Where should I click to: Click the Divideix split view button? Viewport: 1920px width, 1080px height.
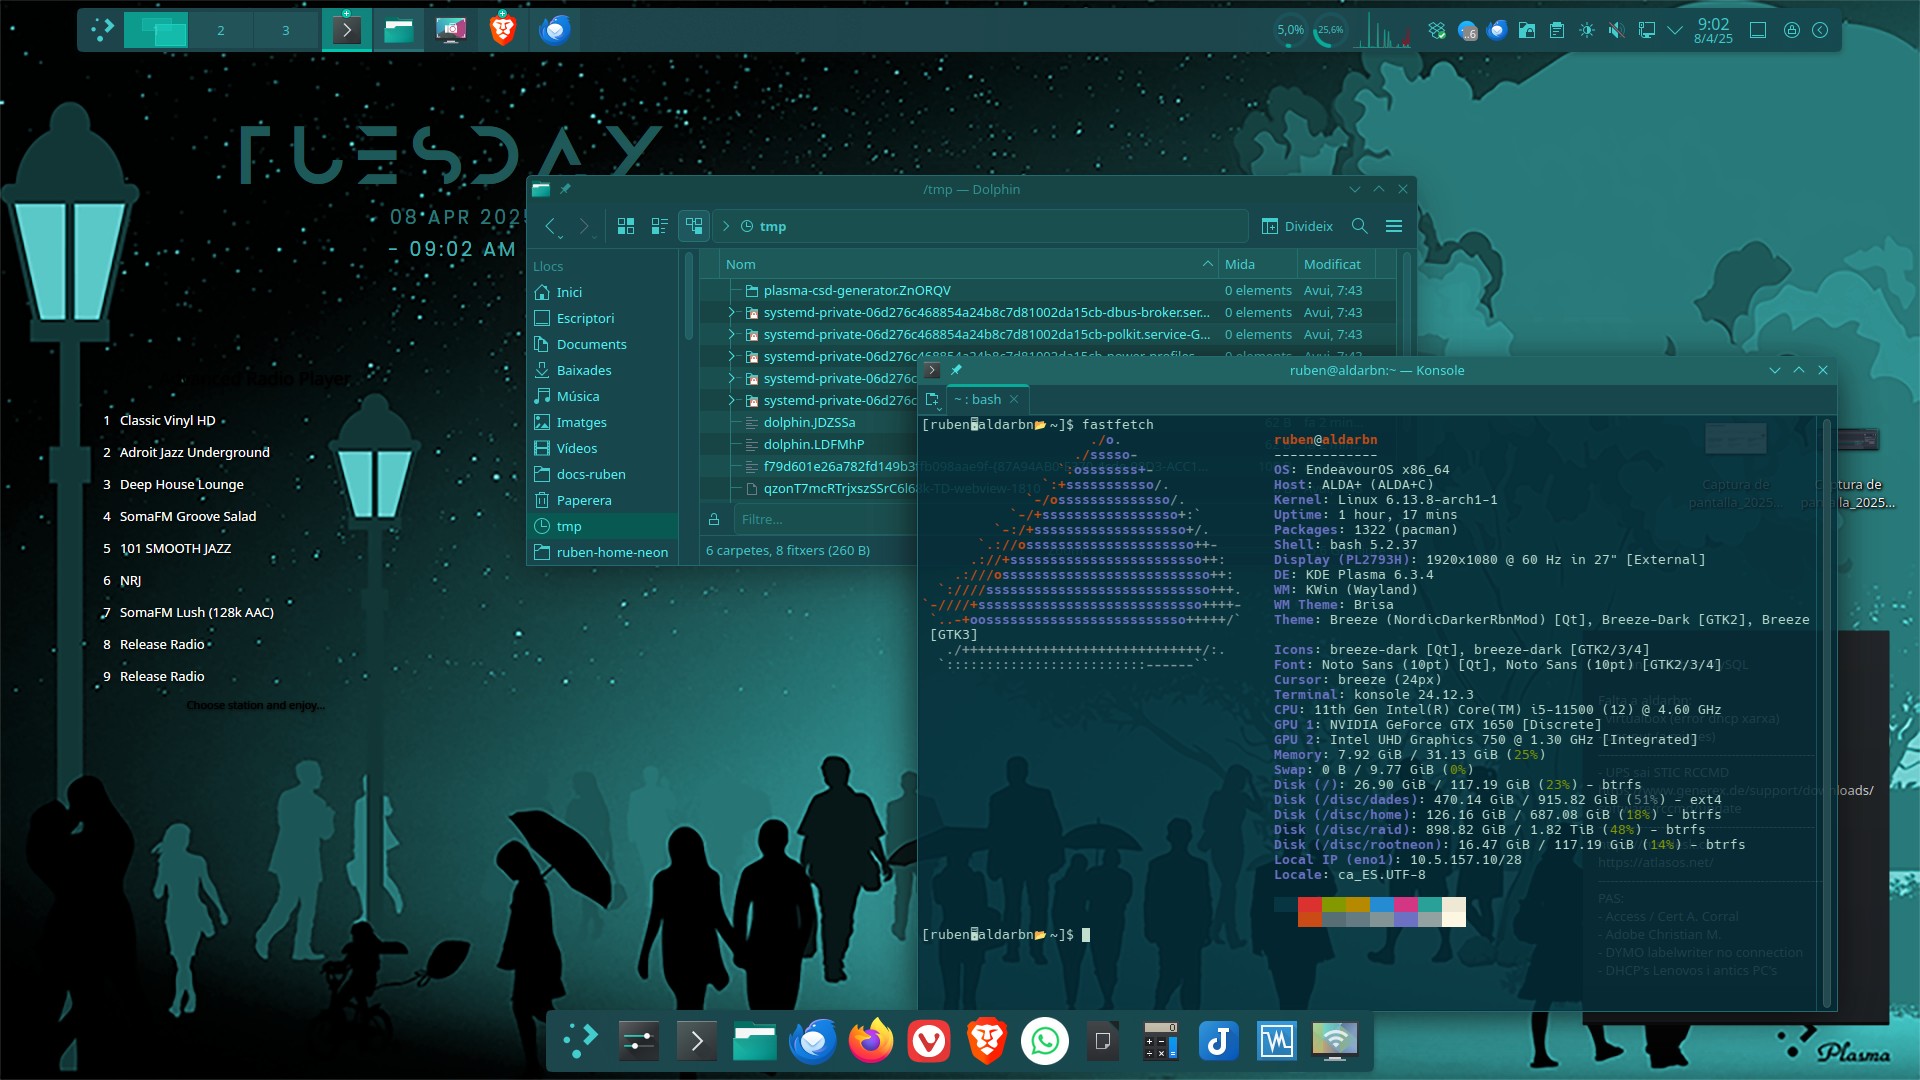[x=1297, y=226]
